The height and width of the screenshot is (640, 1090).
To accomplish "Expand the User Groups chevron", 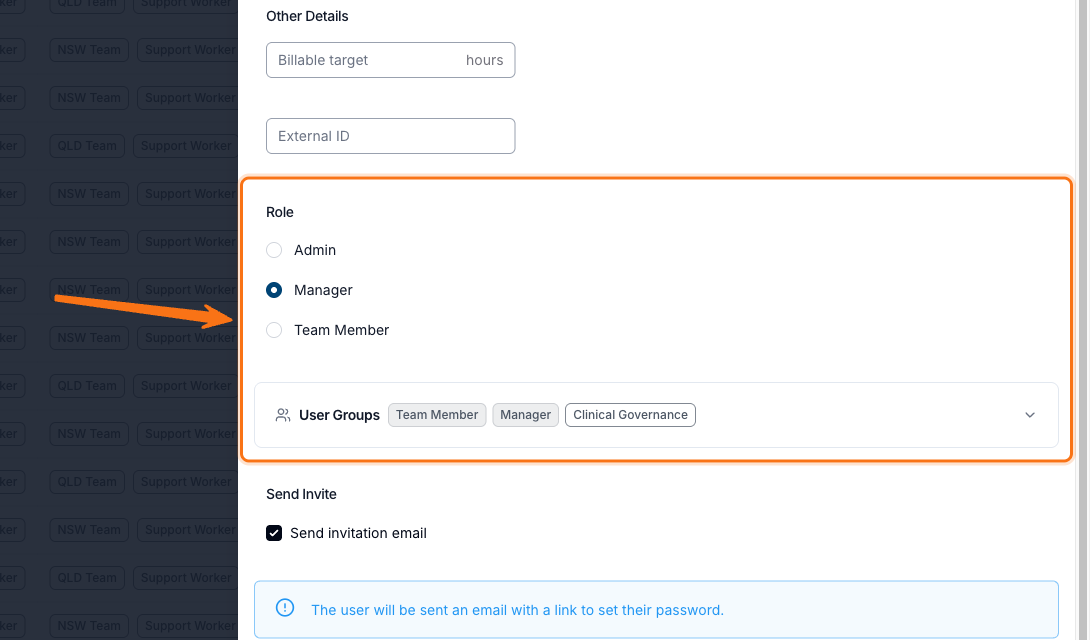I will pos(1030,415).
